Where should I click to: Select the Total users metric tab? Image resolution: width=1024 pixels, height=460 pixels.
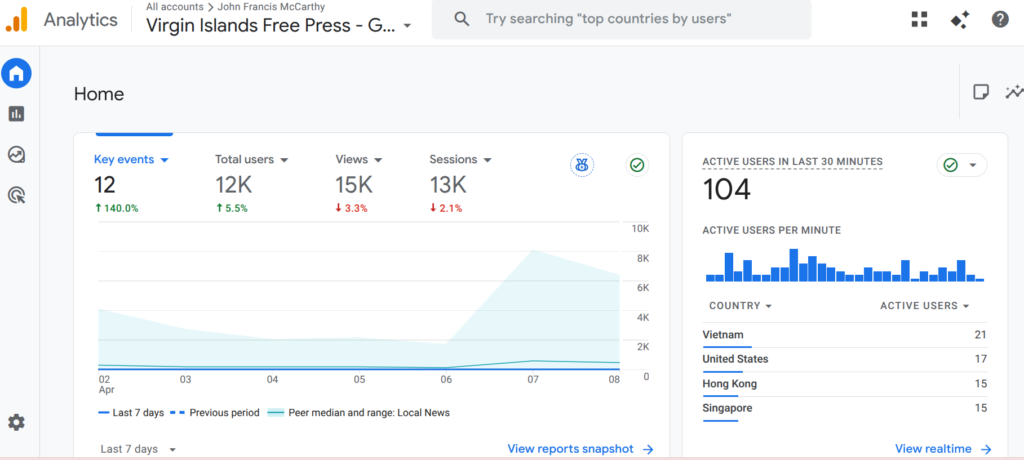[251, 160]
